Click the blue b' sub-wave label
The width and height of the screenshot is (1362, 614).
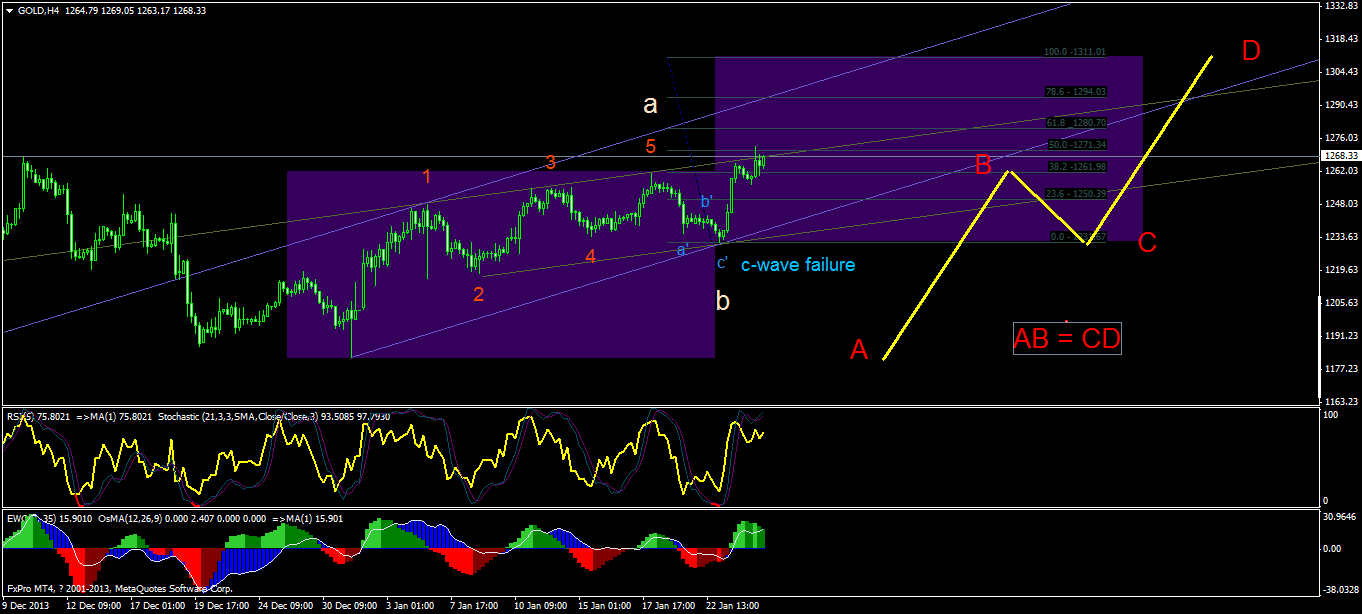pyautogui.click(x=706, y=202)
